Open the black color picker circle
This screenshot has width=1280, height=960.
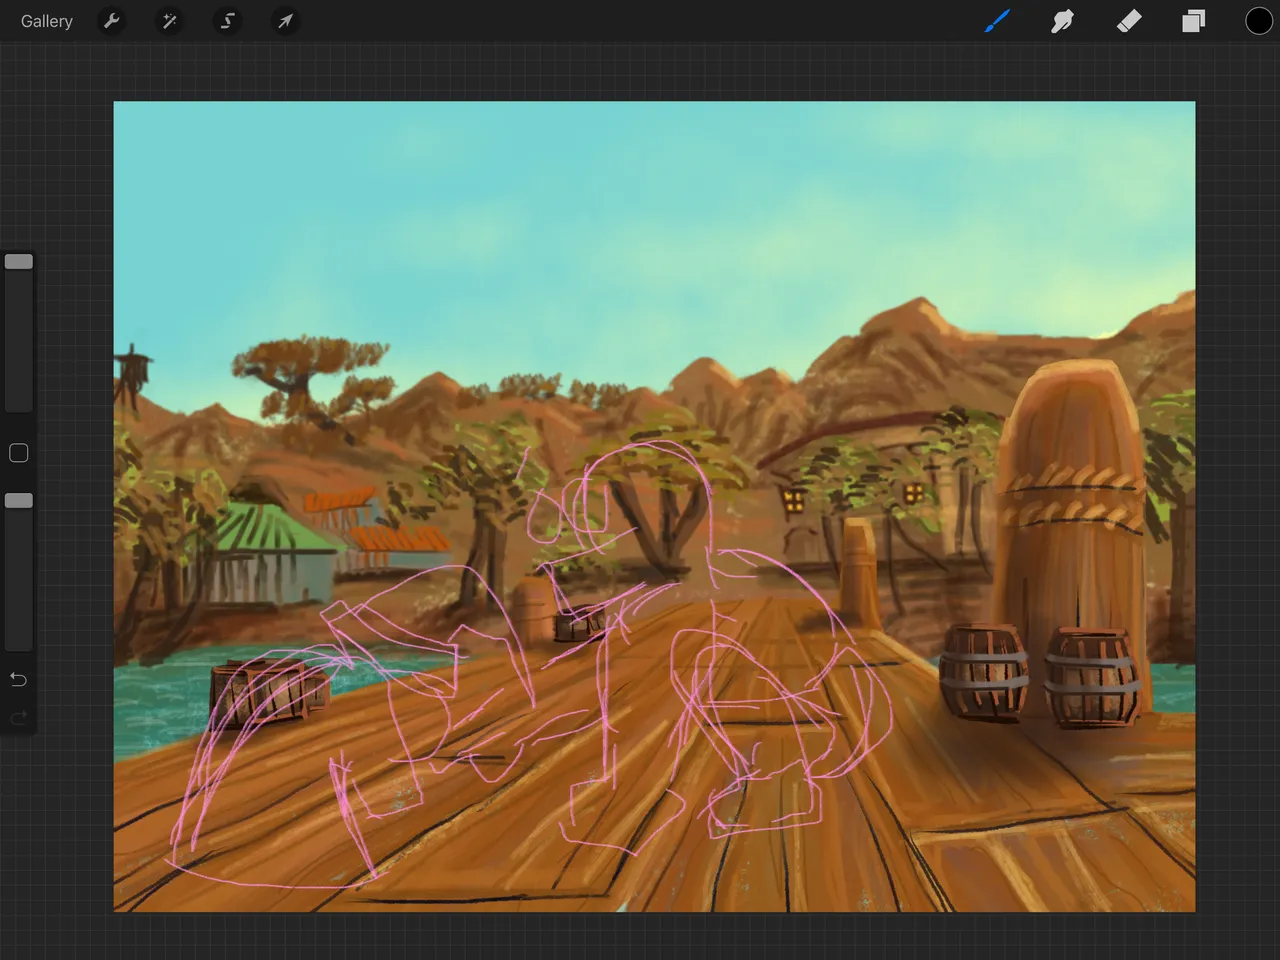pyautogui.click(x=1258, y=21)
